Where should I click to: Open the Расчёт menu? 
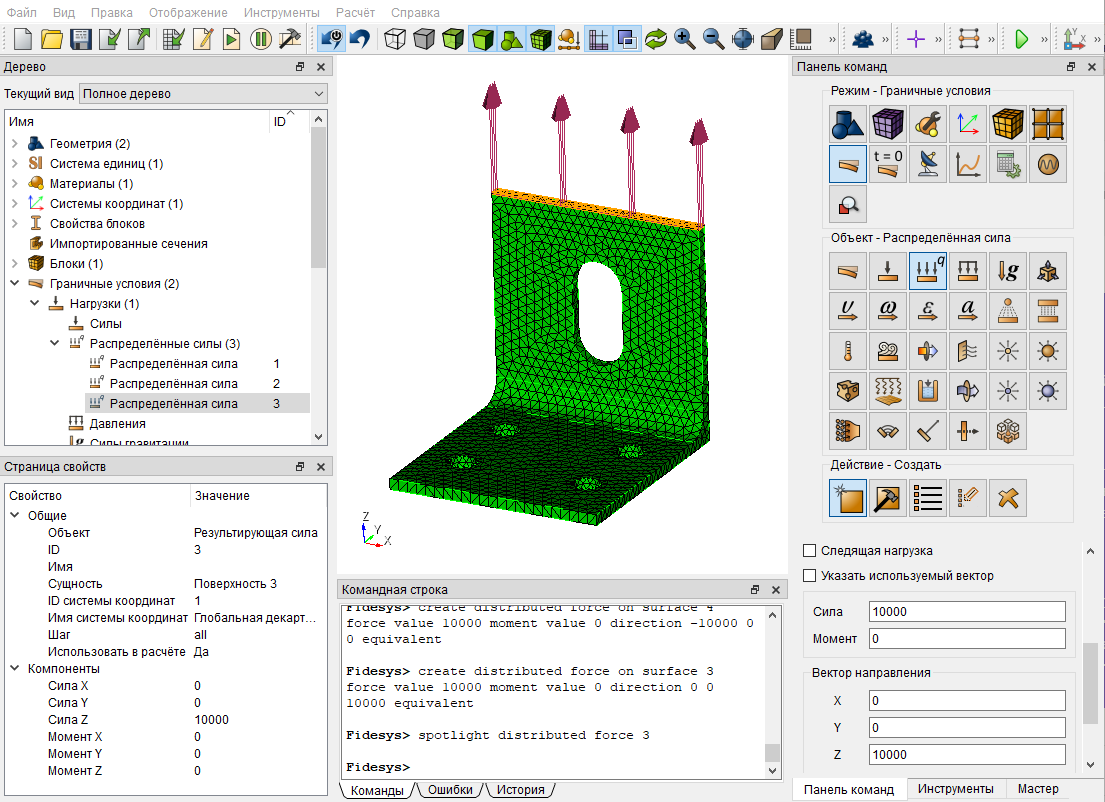coord(355,13)
